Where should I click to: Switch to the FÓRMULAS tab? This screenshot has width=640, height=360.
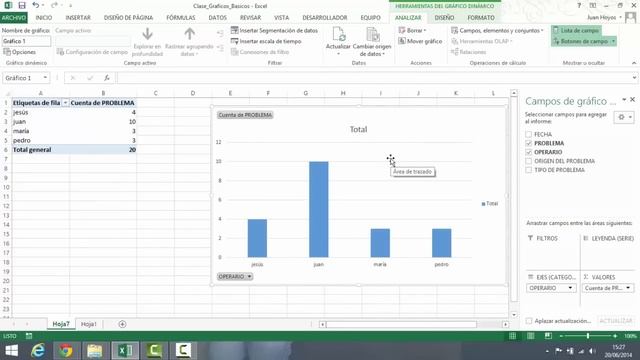click(180, 18)
